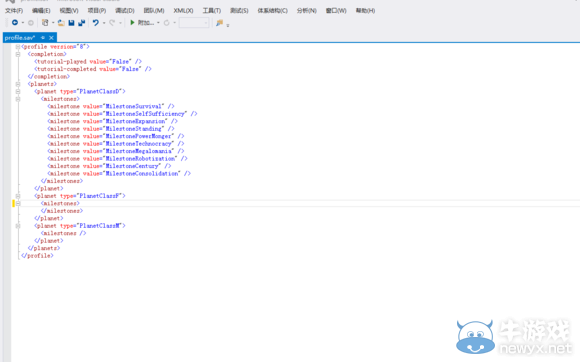
Task: Click the MilestoneExpansion line
Action: coord(112,121)
